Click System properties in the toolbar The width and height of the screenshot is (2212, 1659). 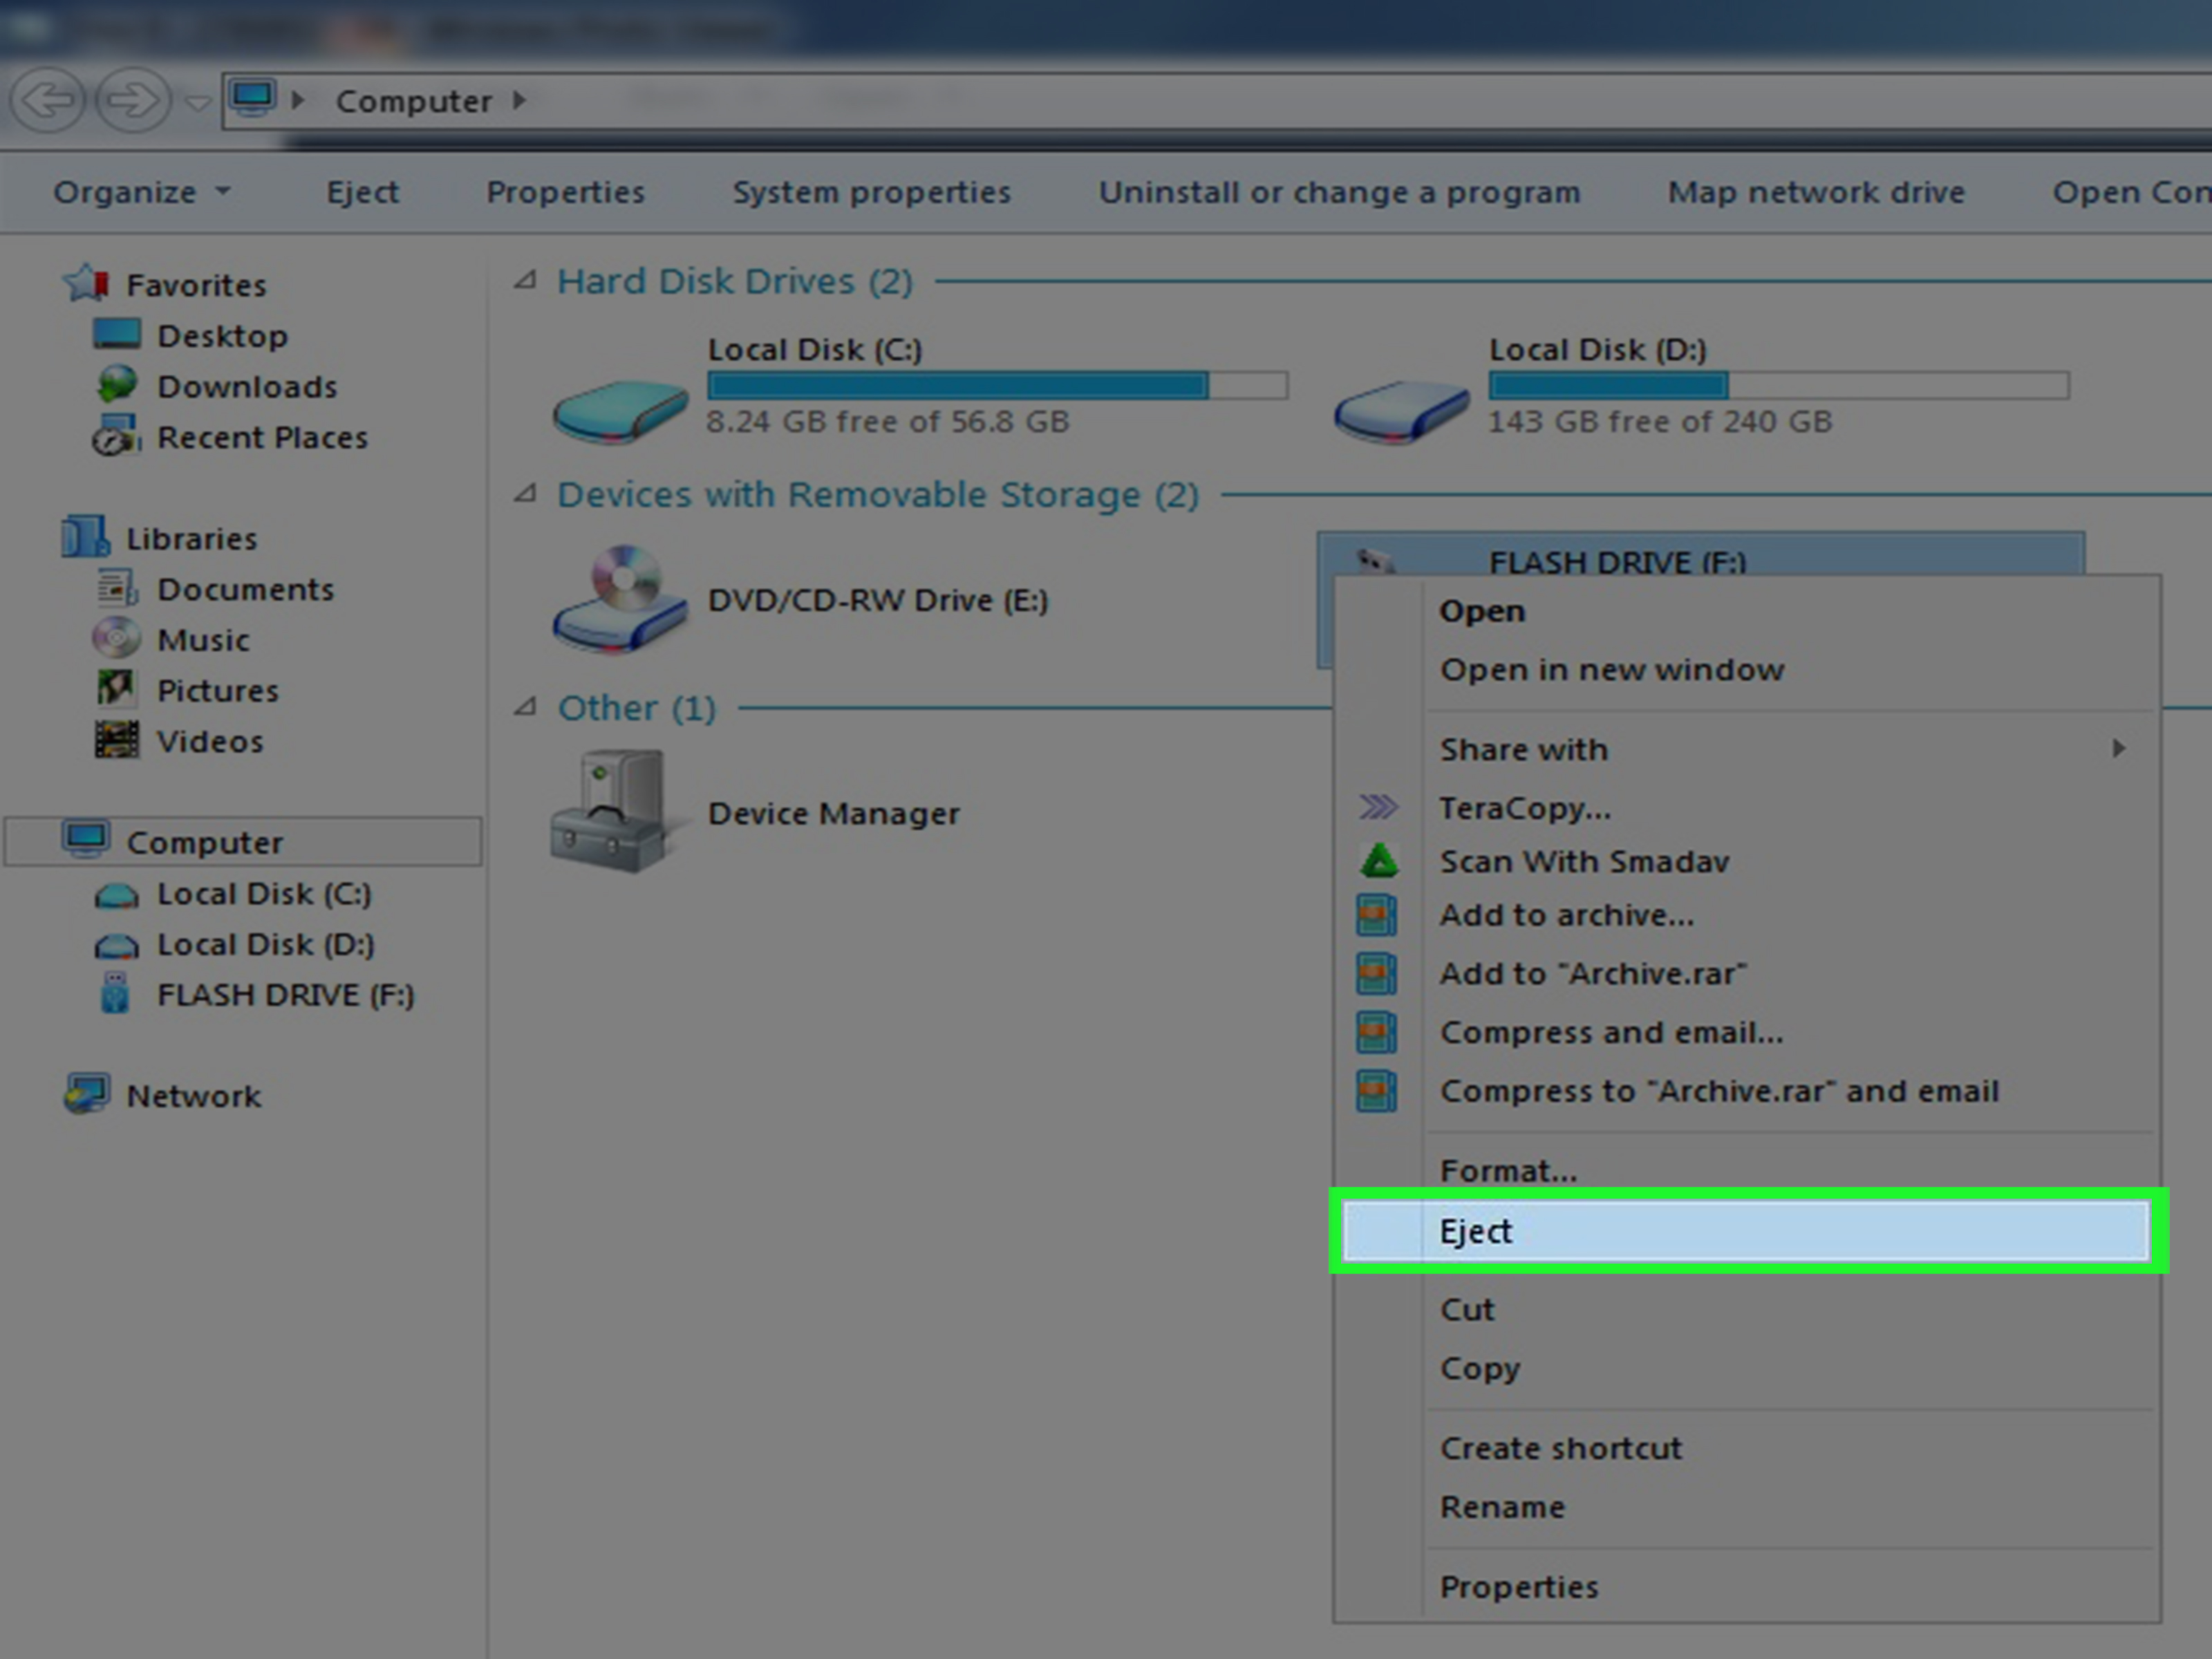click(872, 192)
